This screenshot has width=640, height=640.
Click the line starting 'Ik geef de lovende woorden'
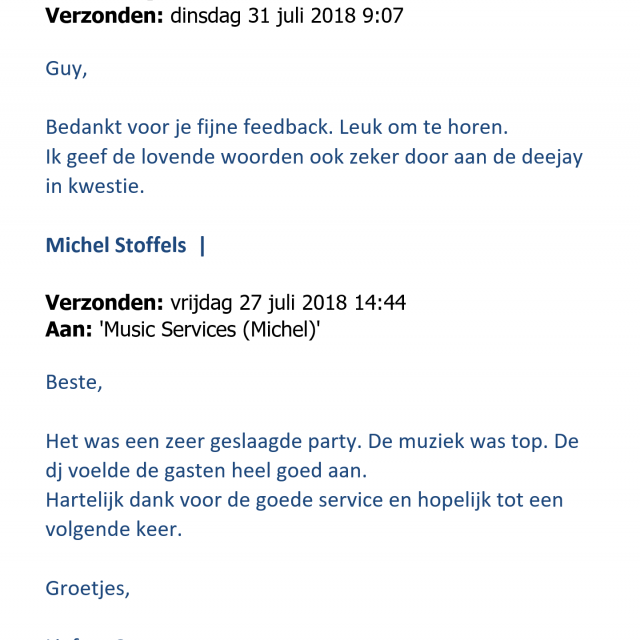314,158
